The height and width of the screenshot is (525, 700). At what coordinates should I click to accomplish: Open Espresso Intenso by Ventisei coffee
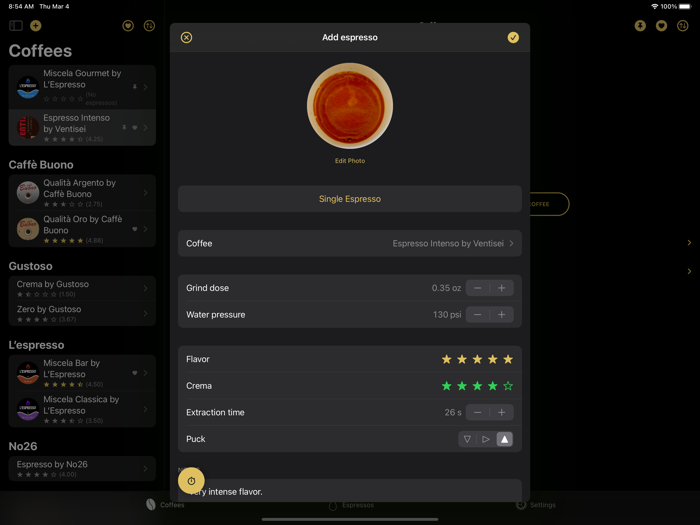(82, 128)
